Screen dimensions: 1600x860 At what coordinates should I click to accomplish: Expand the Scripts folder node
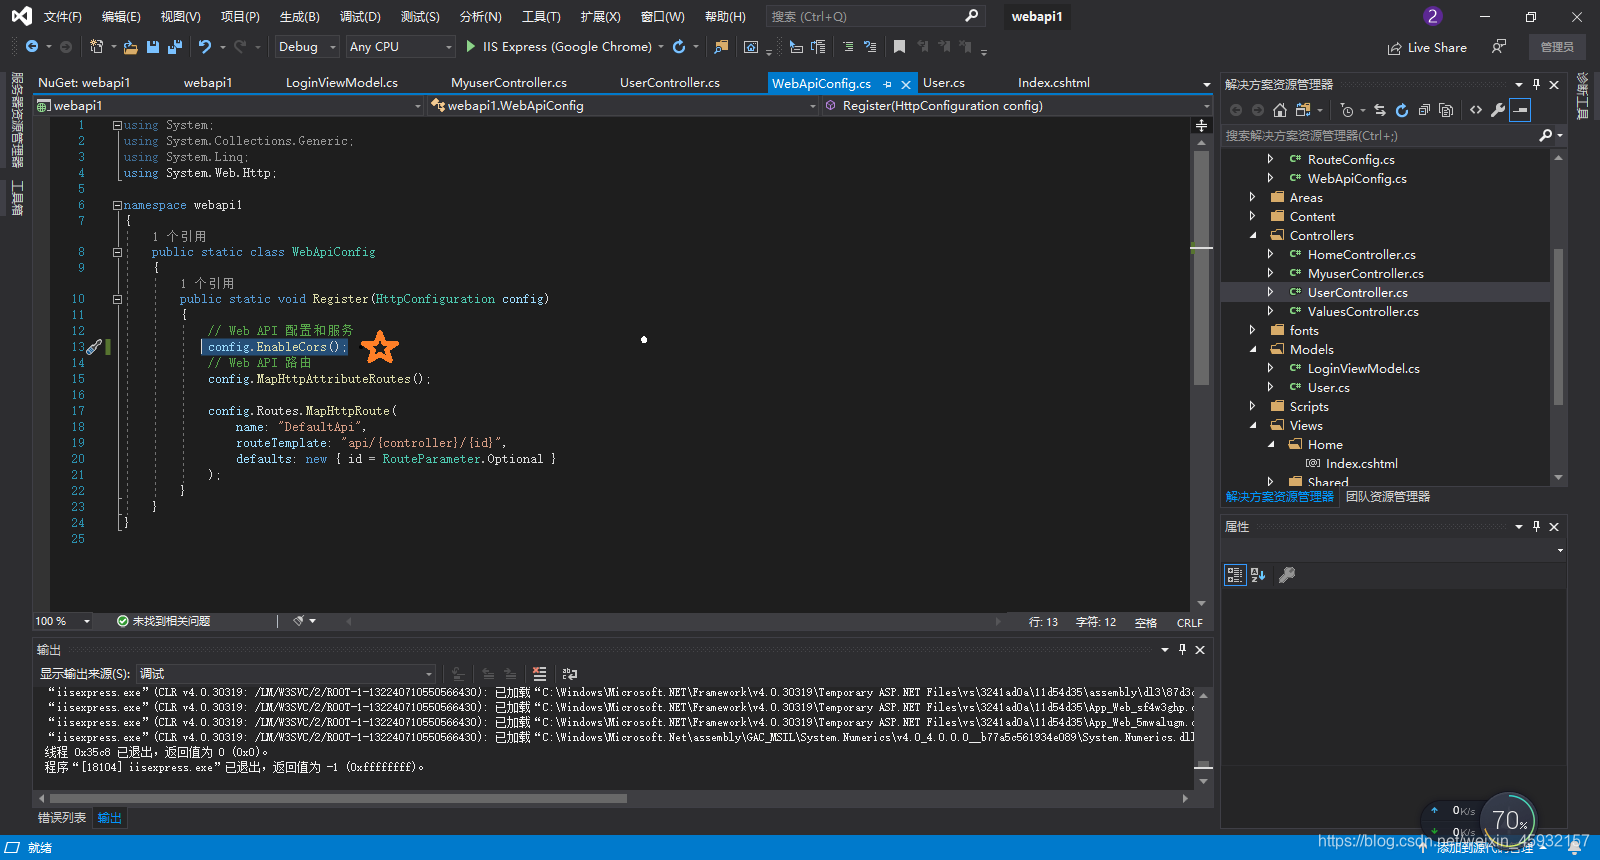1252,406
